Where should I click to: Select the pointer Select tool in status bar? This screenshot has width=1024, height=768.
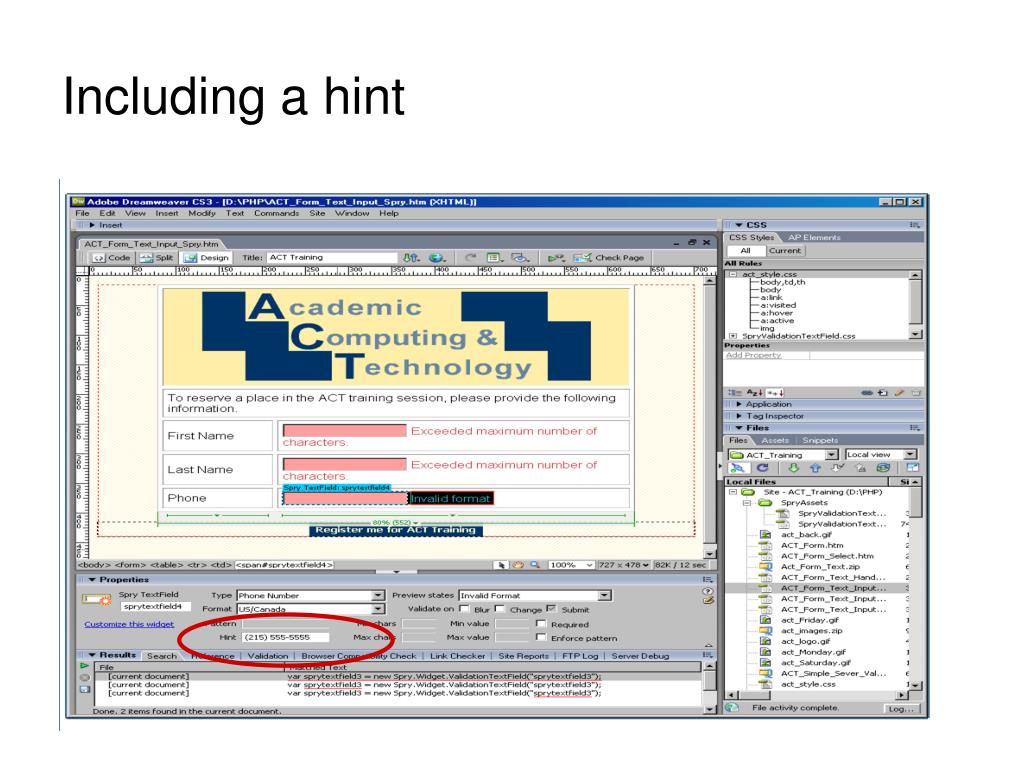502,565
